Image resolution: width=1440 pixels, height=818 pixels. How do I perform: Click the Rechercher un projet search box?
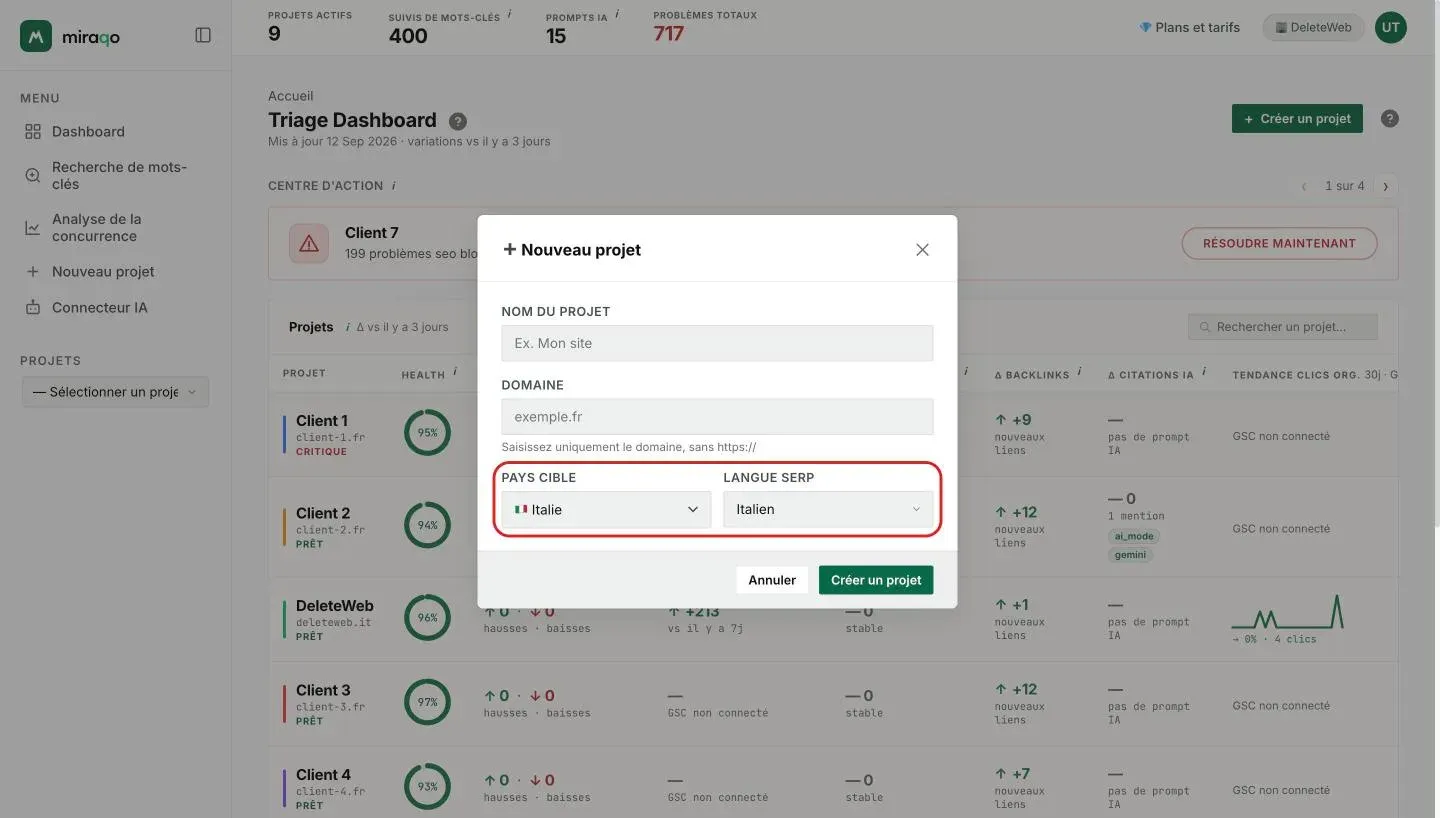(x=1283, y=327)
